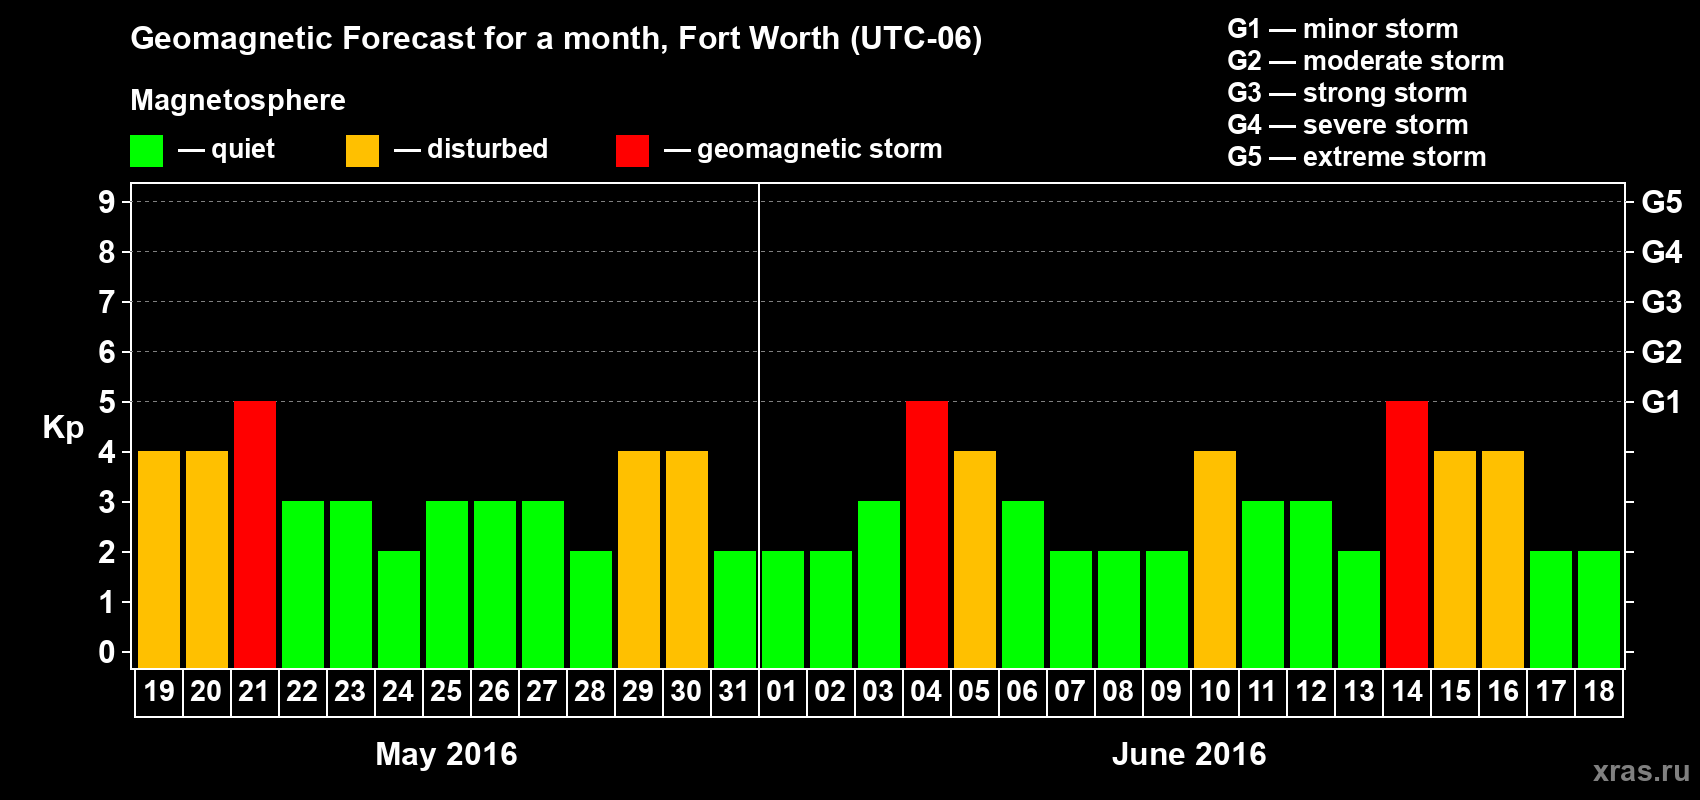Click the orange bar for June 05
1700x800 pixels.
975,560
